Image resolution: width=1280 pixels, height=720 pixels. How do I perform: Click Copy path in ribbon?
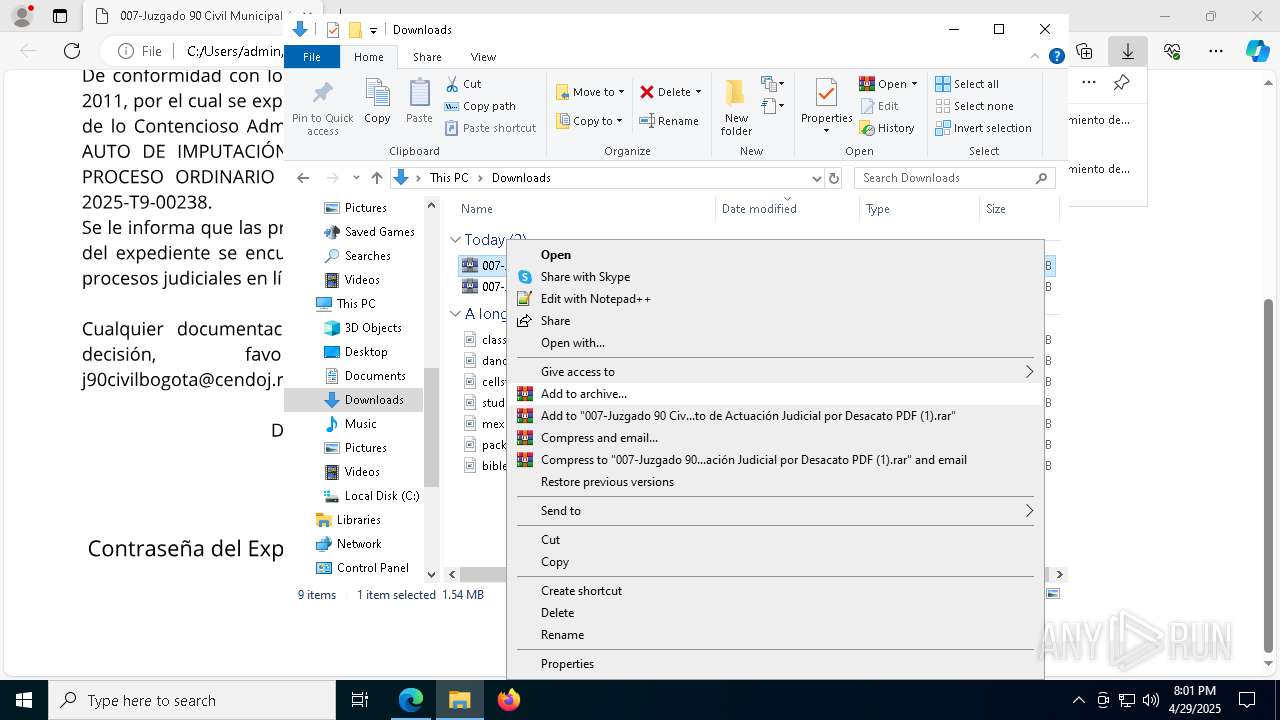[480, 106]
